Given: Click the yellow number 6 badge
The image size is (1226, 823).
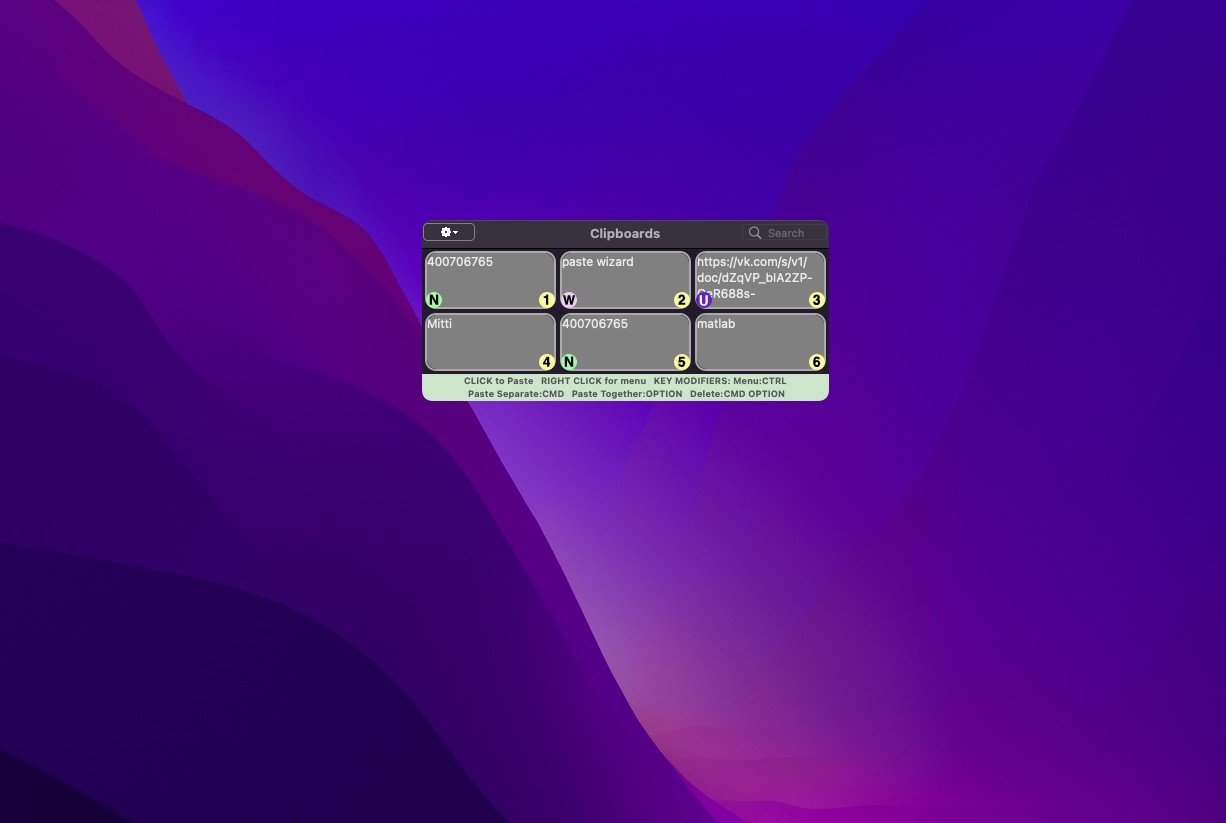Looking at the screenshot, I should pyautogui.click(x=816, y=362).
